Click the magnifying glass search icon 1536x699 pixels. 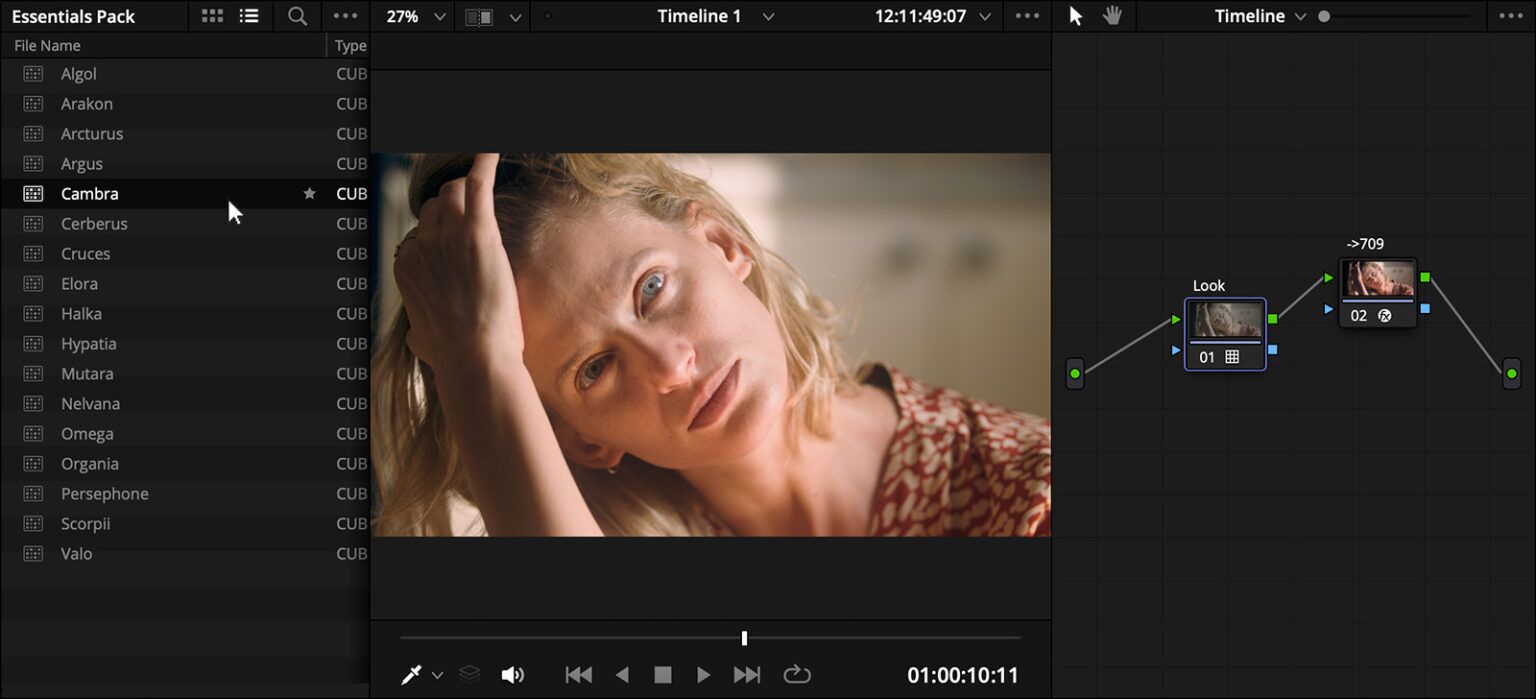[297, 16]
